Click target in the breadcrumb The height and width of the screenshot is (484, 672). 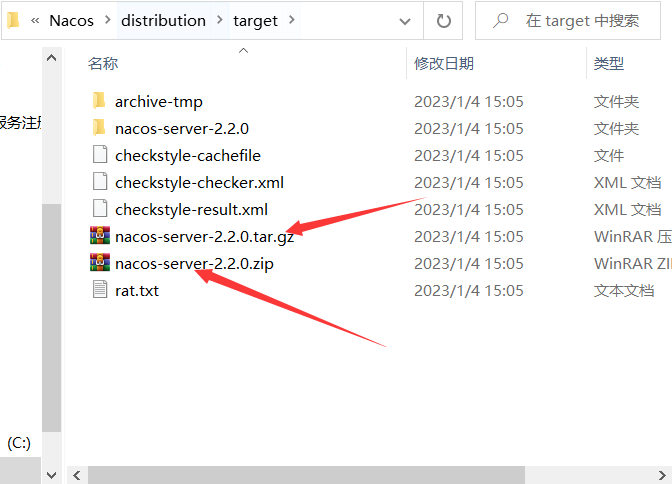pyautogui.click(x=255, y=21)
